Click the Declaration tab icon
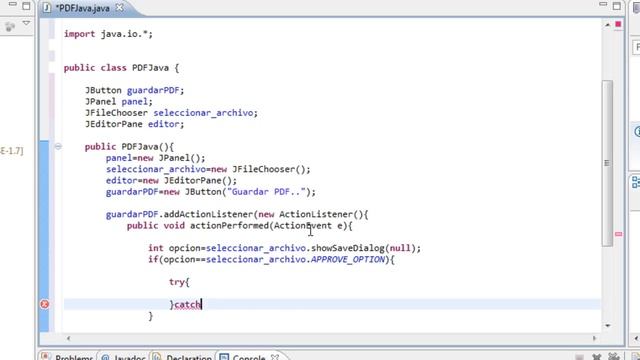The image size is (640, 360). pos(157,357)
